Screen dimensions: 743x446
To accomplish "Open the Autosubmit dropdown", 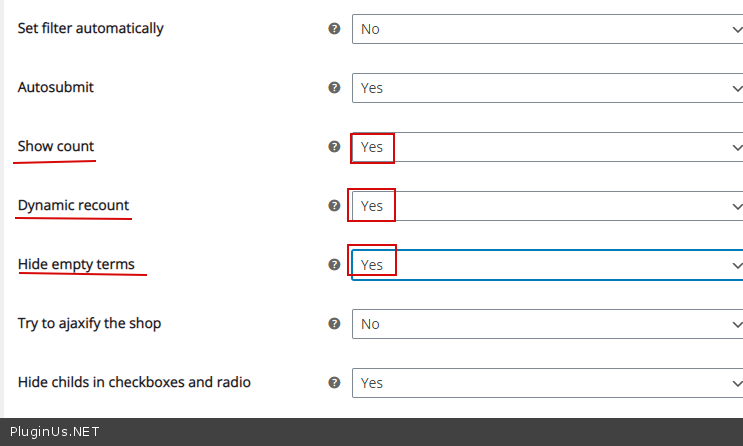I will (x=546, y=88).
